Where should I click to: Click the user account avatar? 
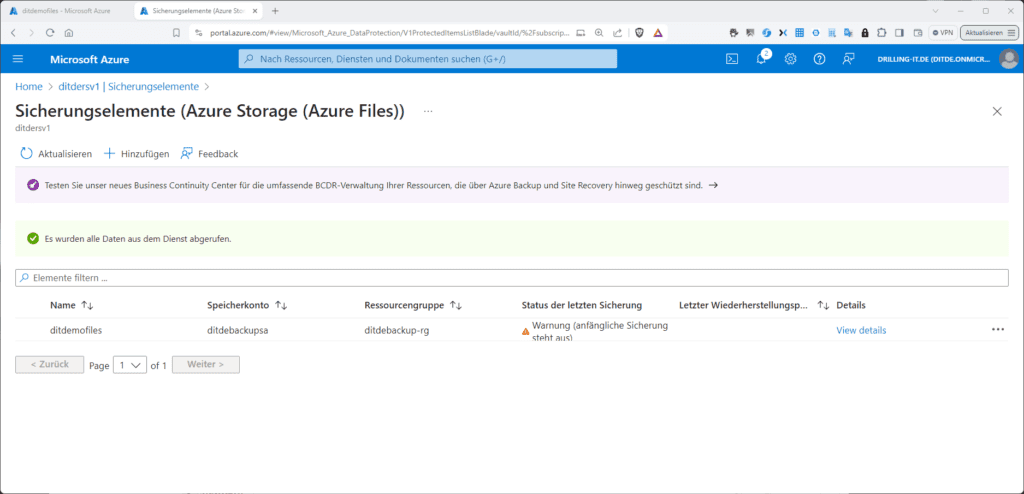(x=1008, y=59)
